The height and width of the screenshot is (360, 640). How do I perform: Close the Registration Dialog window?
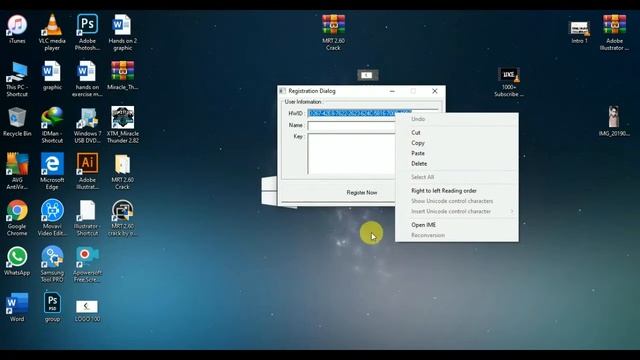pos(435,91)
